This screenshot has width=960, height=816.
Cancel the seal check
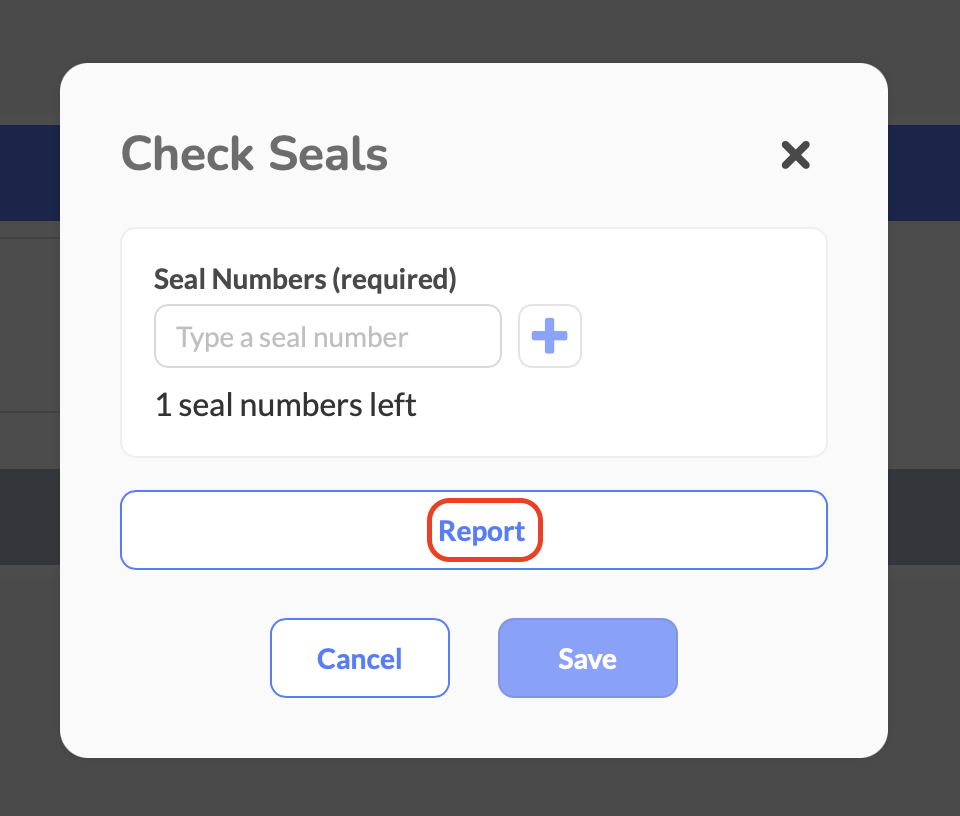click(359, 658)
